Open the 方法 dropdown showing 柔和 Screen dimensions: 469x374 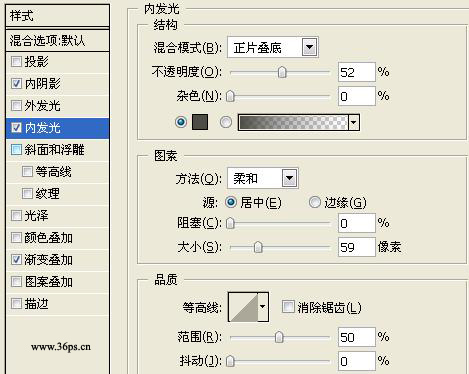tap(263, 178)
